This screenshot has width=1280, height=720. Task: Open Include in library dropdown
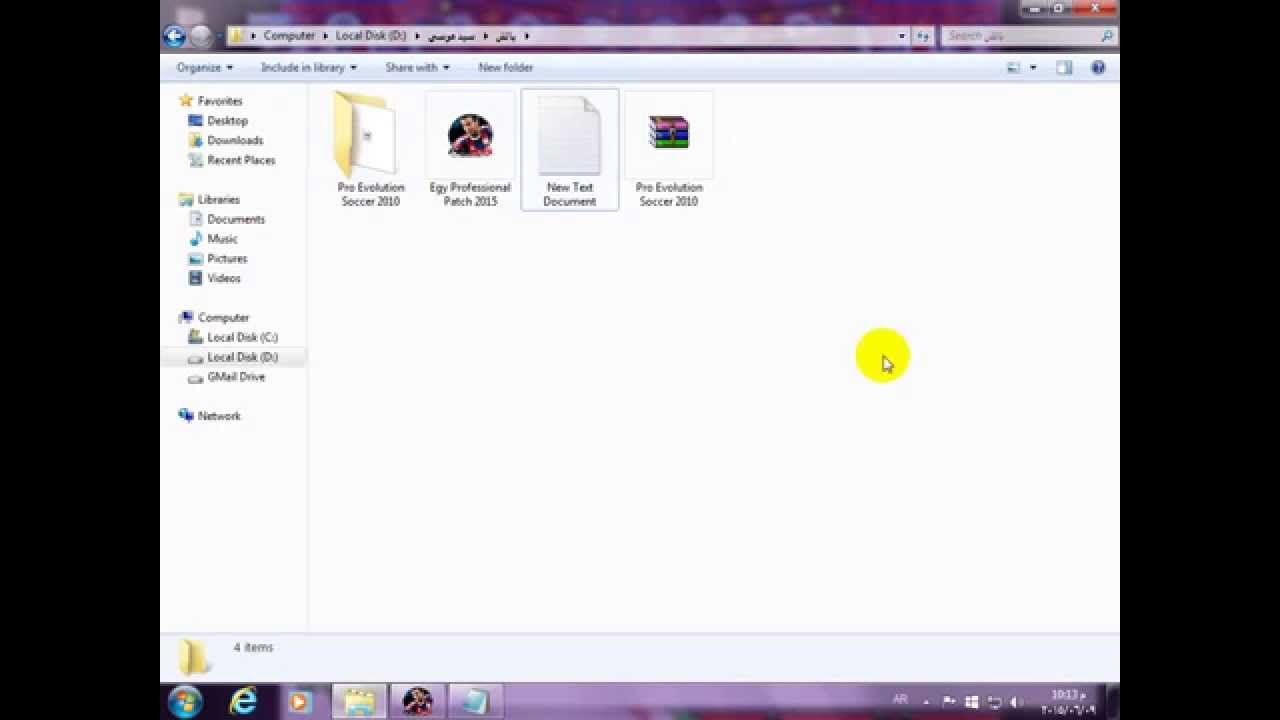308,67
